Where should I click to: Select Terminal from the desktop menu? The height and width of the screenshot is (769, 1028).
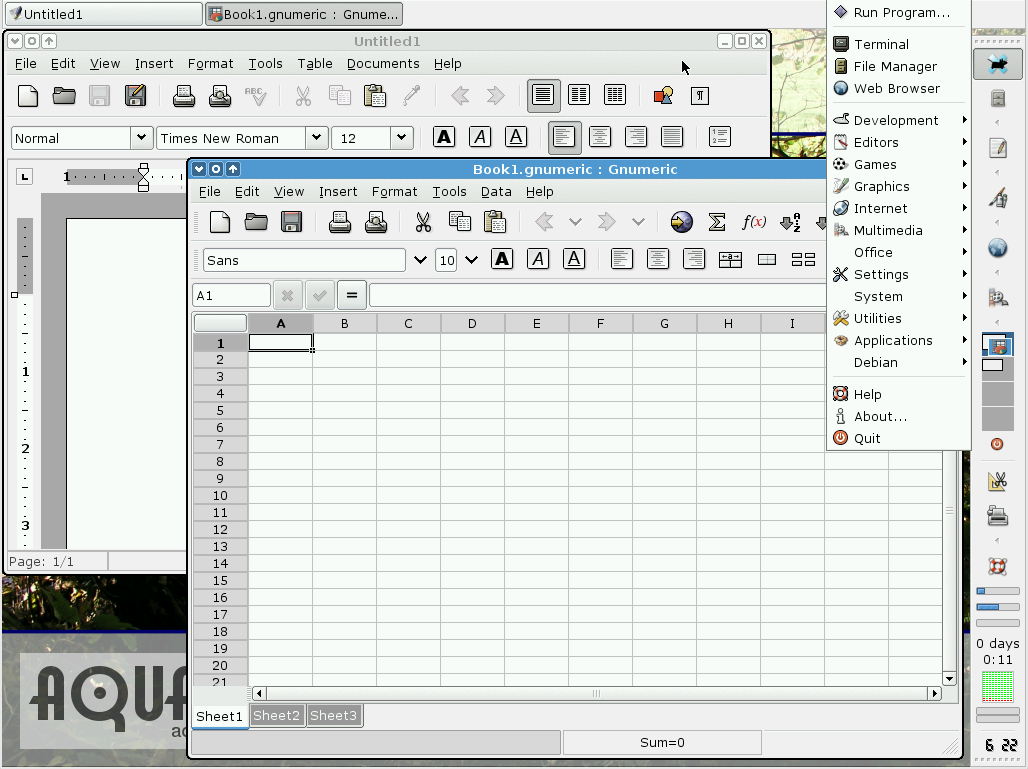880,44
